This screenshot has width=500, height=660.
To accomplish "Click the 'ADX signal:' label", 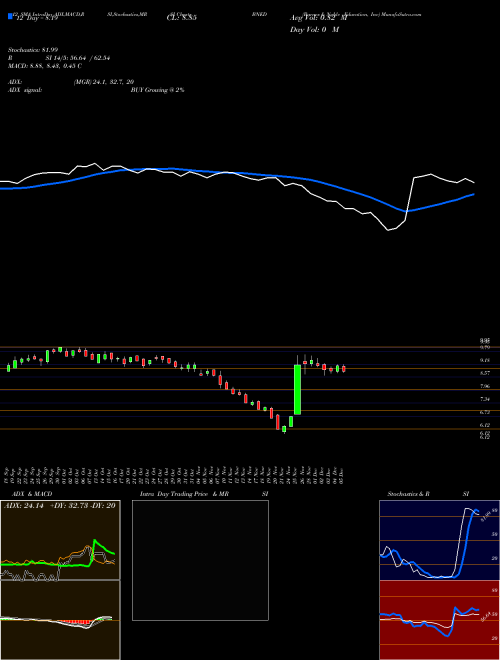I will [x=25, y=90].
